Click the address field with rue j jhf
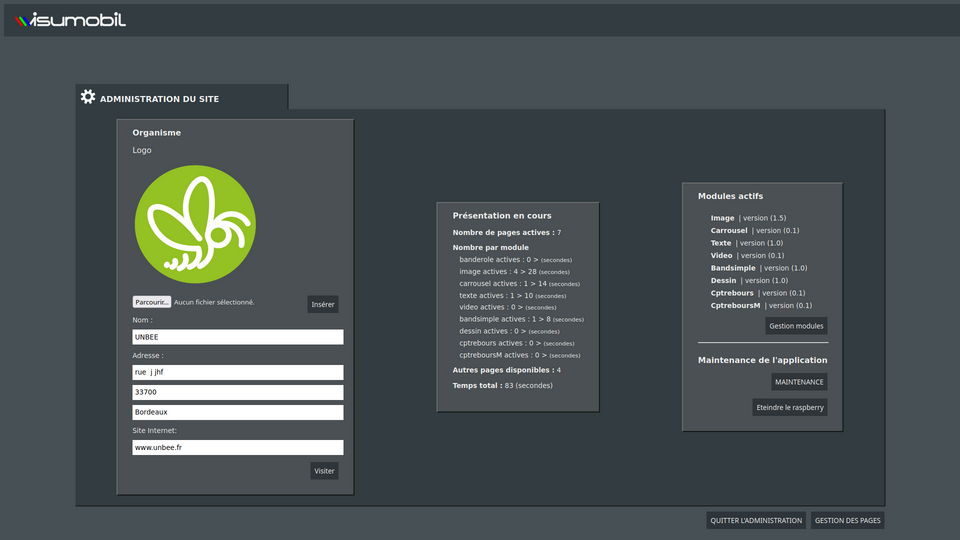 pyautogui.click(x=238, y=372)
